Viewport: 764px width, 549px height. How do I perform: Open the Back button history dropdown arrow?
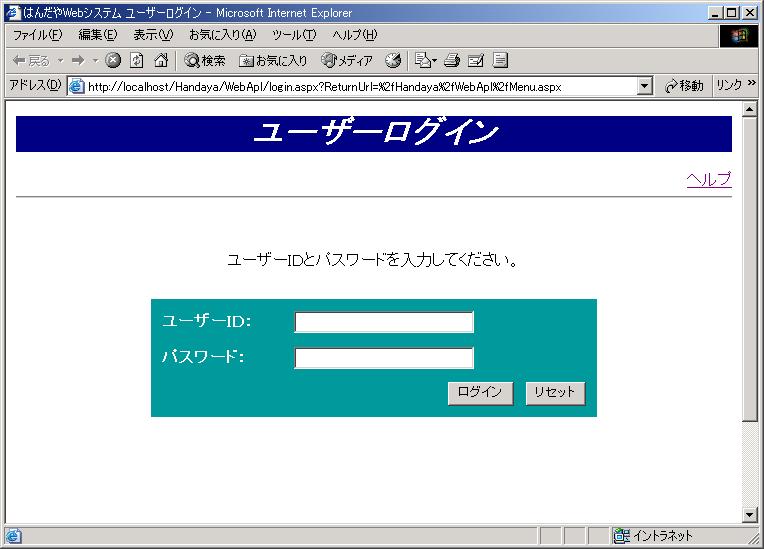(x=60, y=60)
